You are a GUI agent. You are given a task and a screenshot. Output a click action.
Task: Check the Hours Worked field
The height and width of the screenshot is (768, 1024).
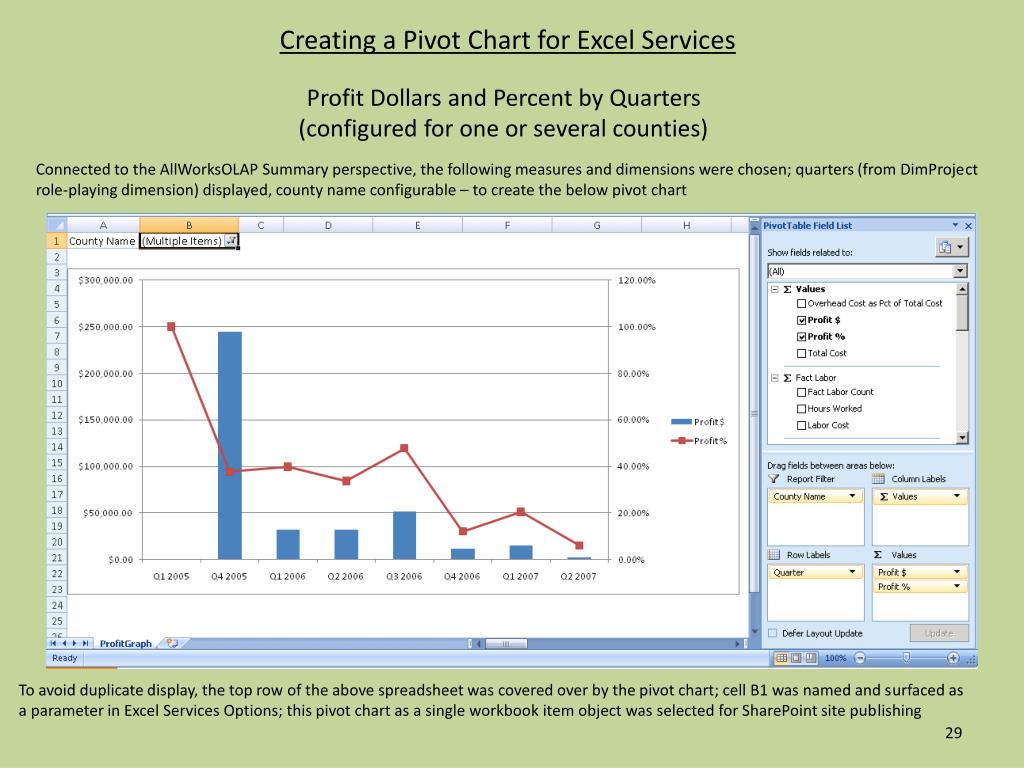[801, 409]
